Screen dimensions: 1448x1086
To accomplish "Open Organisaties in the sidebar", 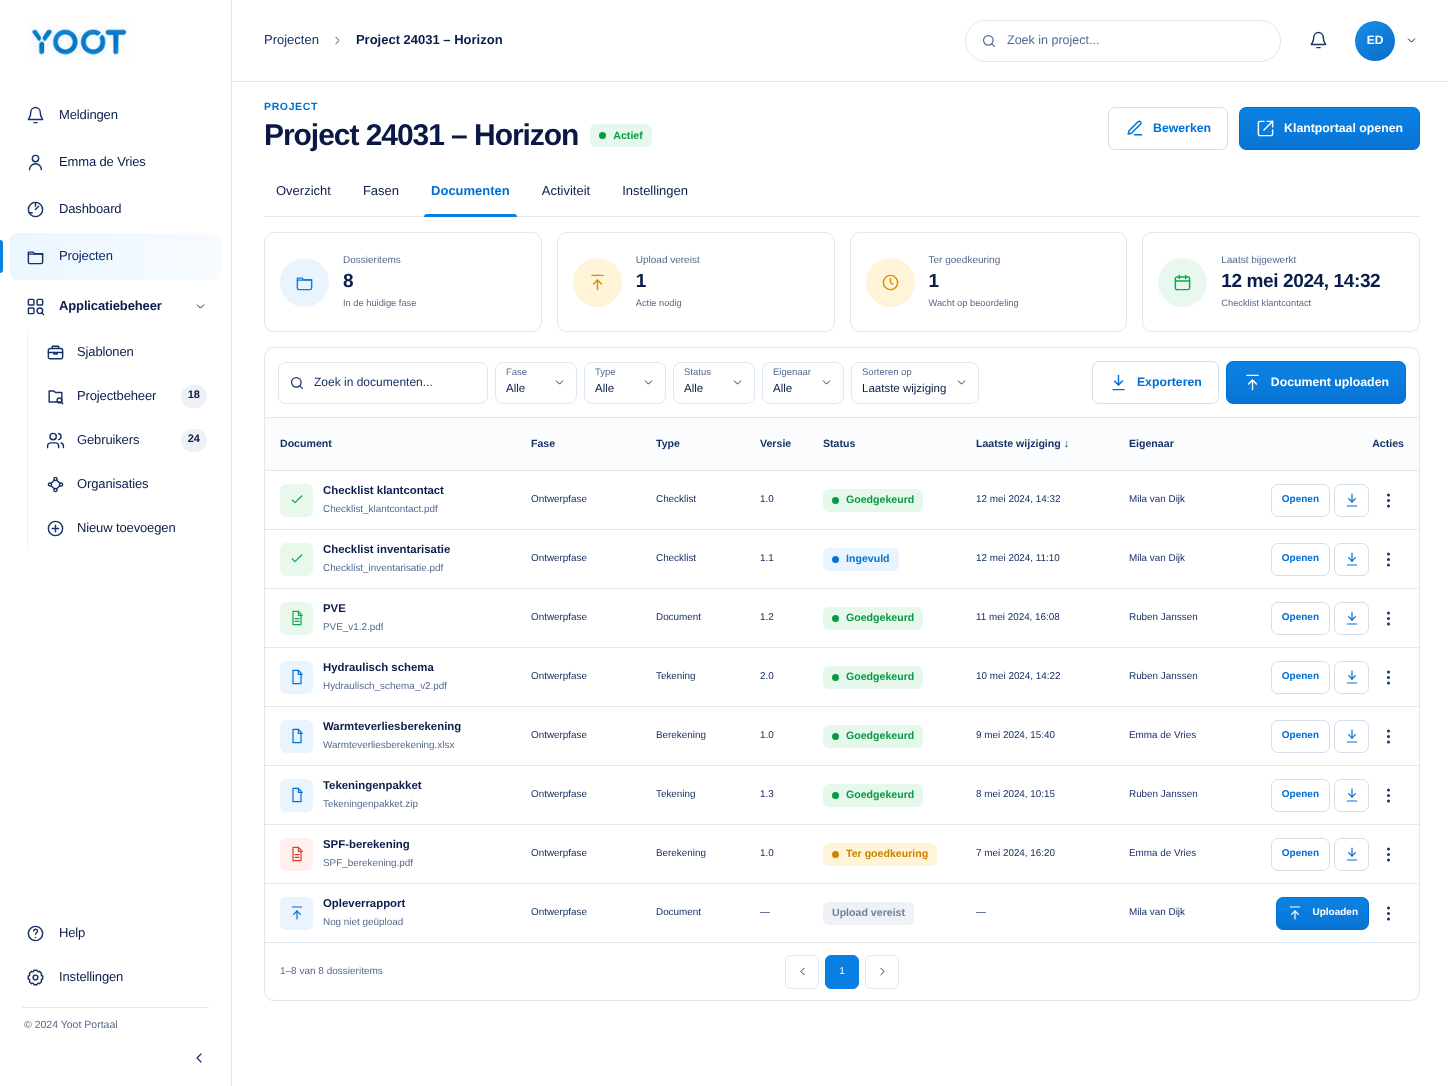I will tap(126, 484).
